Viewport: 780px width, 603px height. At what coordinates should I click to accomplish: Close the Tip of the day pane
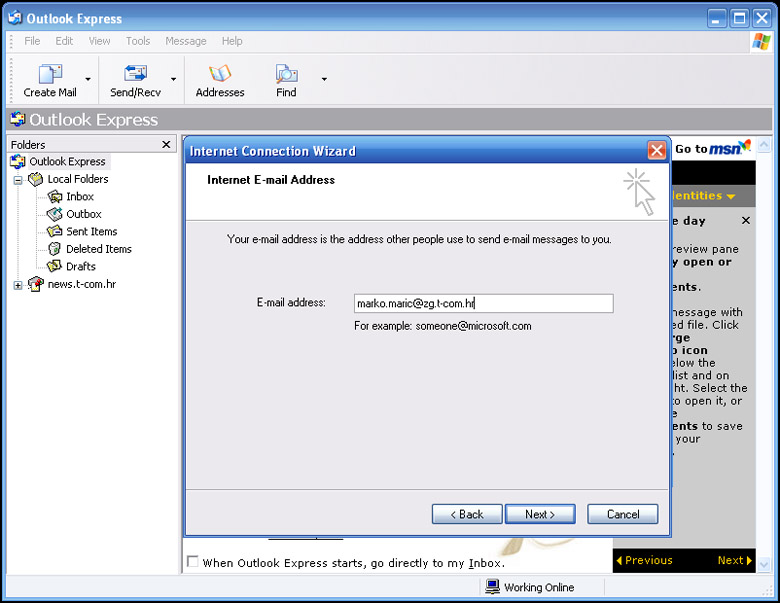[746, 220]
